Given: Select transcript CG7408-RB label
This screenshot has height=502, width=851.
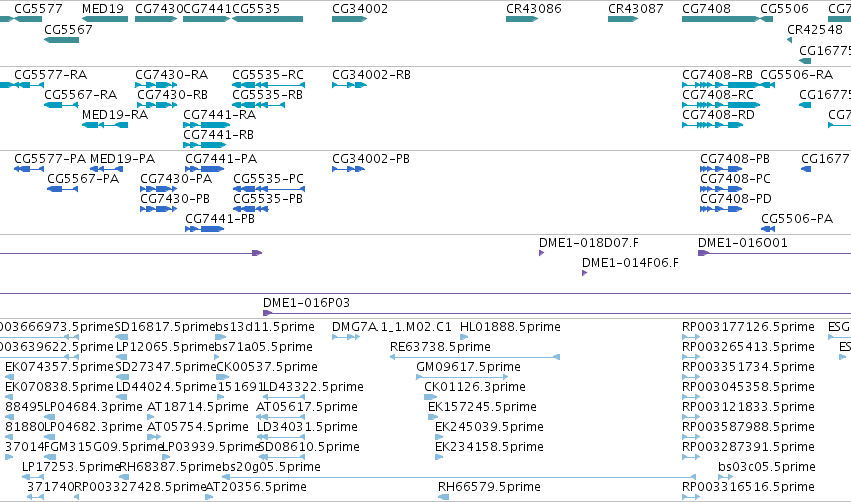Looking at the screenshot, I should pyautogui.click(x=717, y=74).
